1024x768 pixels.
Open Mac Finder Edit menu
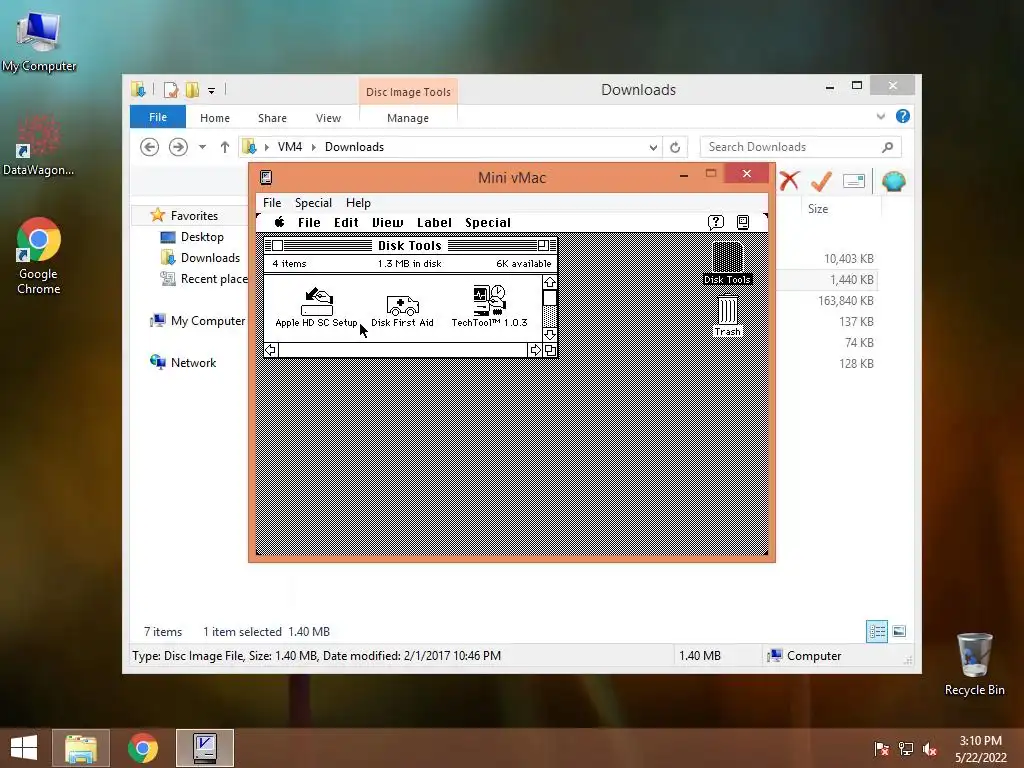tap(346, 222)
